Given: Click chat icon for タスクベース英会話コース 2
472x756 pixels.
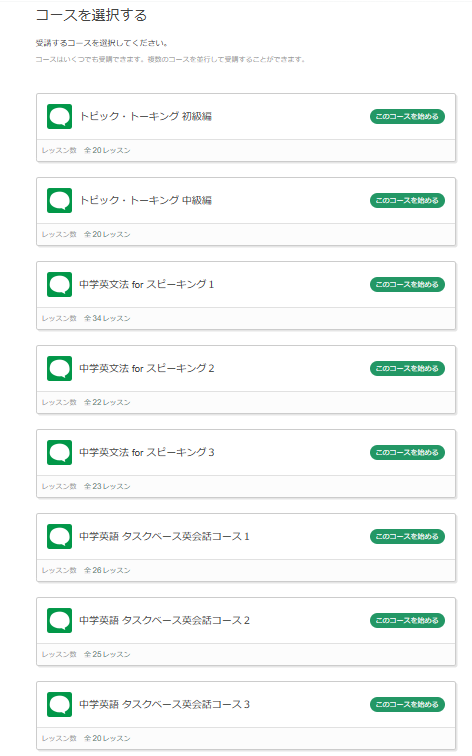Looking at the screenshot, I should click(x=59, y=621).
